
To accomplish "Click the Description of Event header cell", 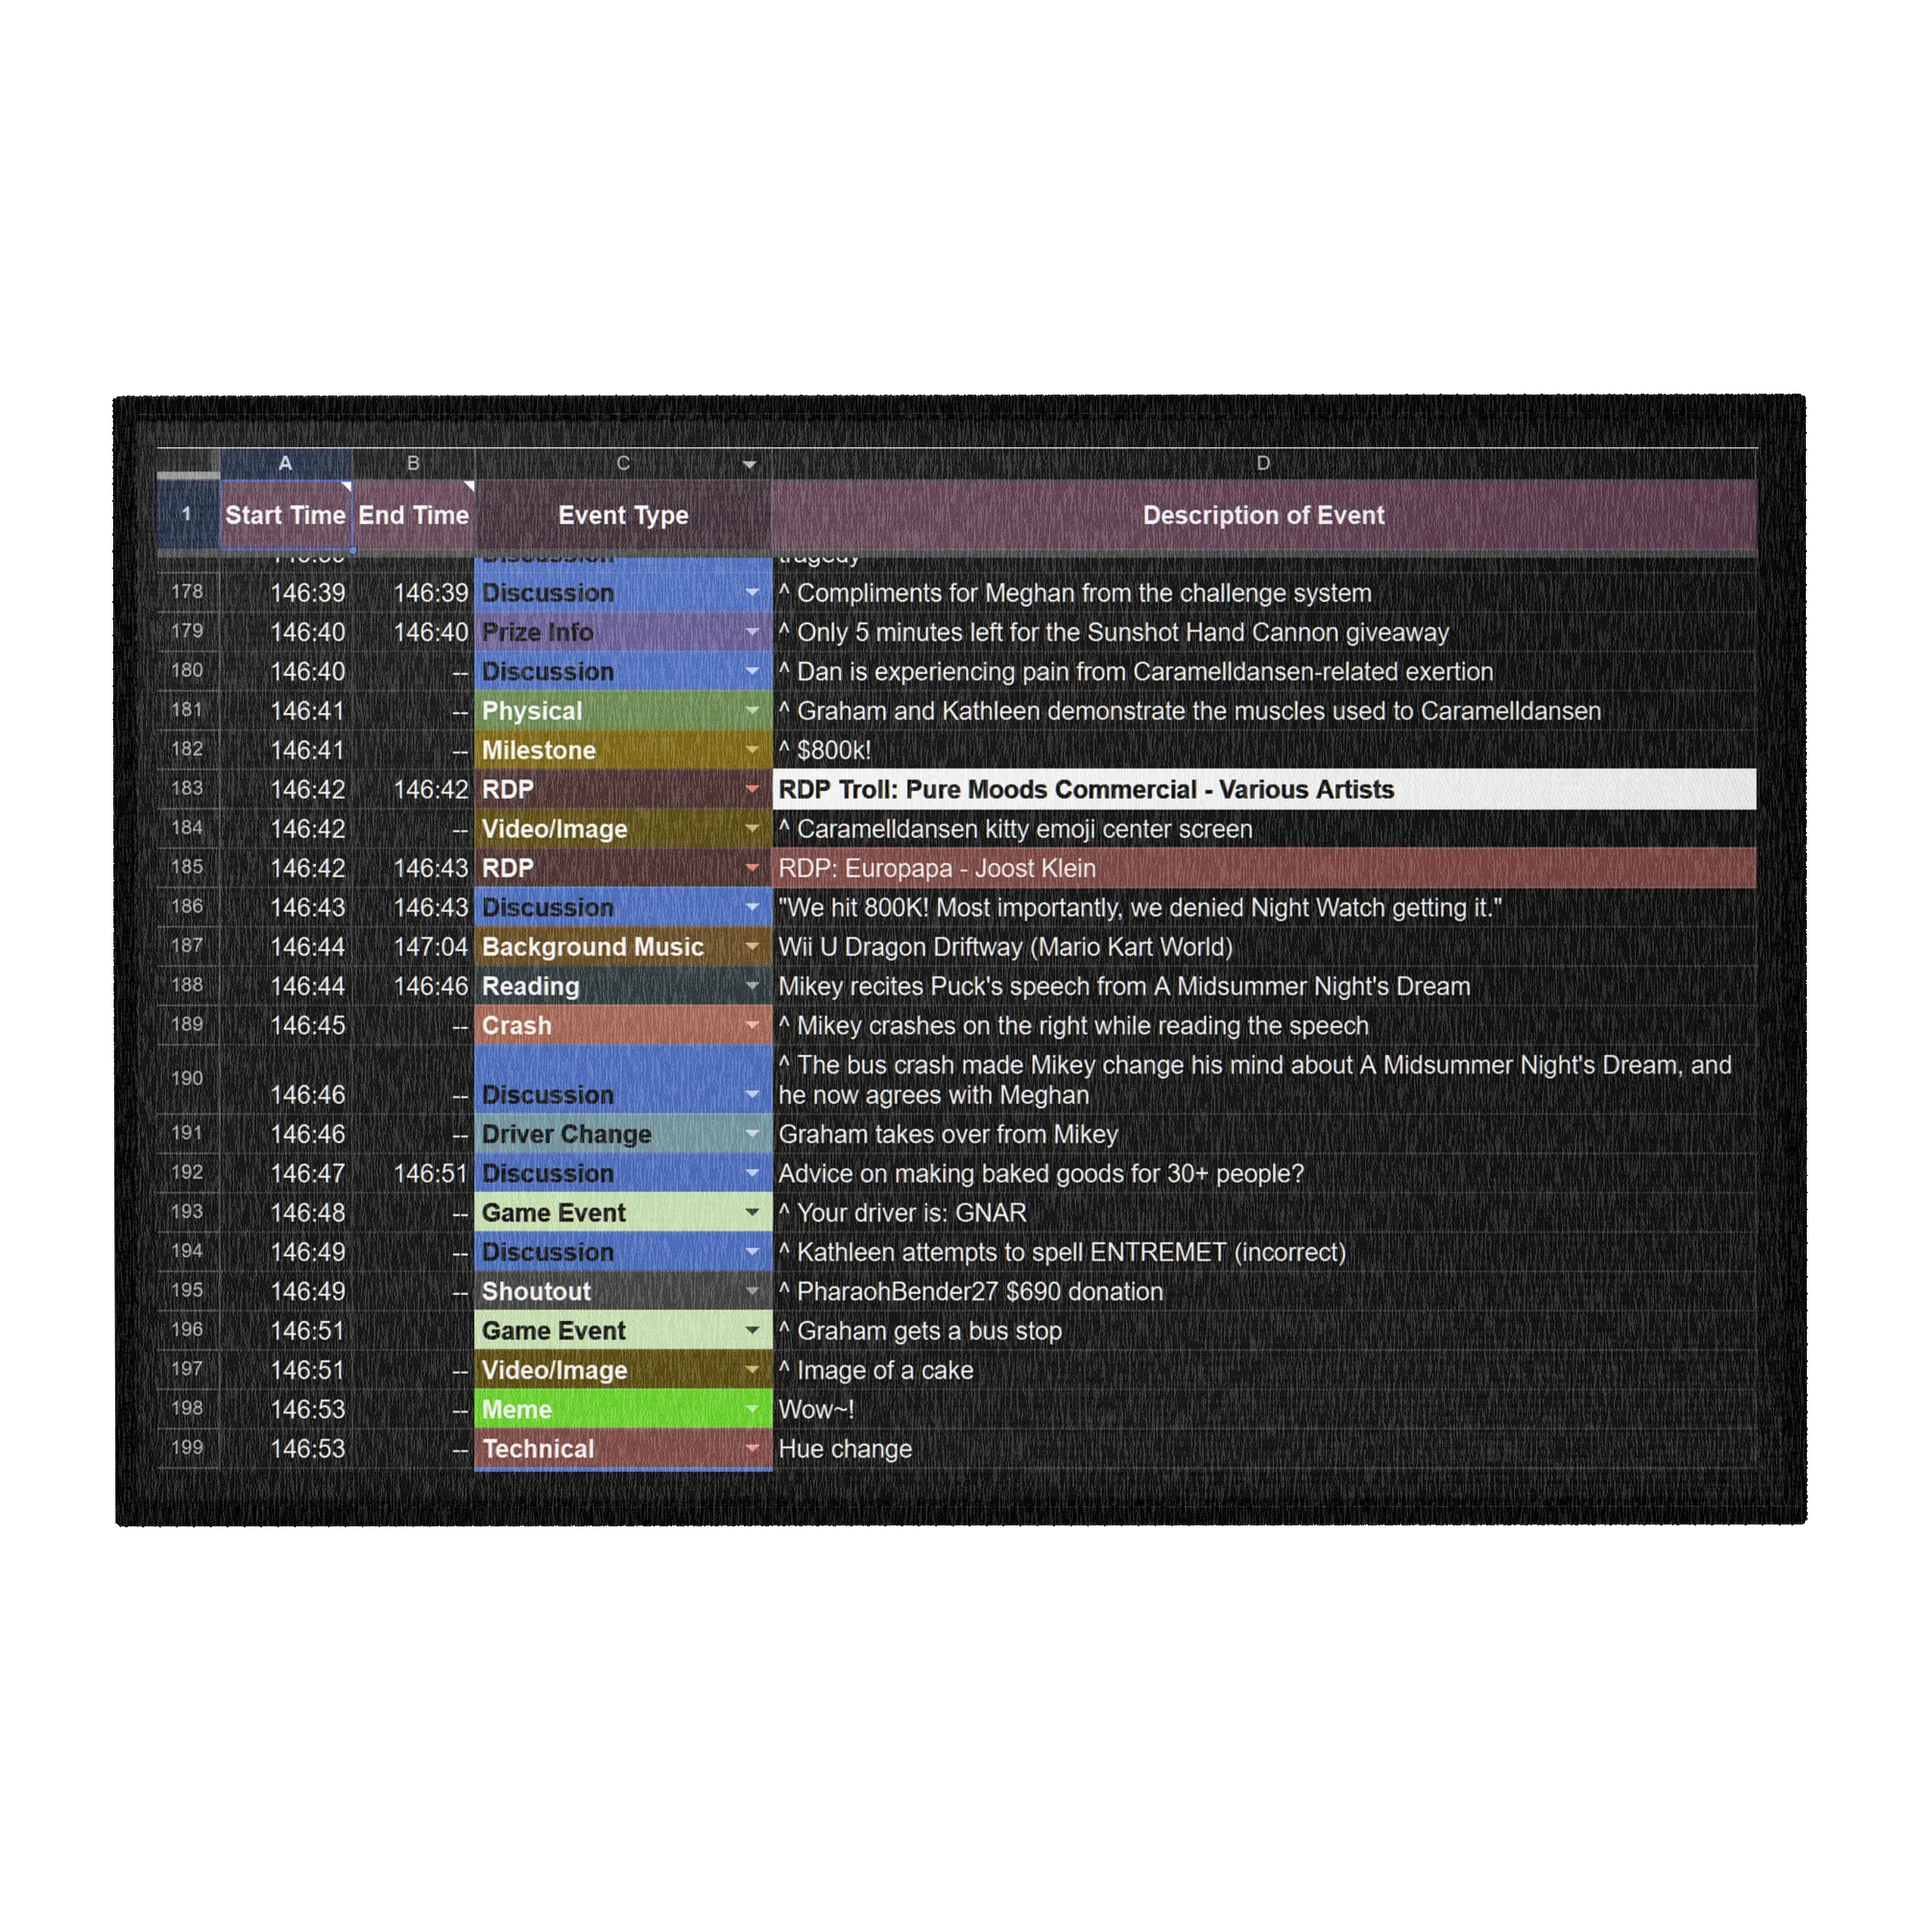I will click(x=1264, y=515).
